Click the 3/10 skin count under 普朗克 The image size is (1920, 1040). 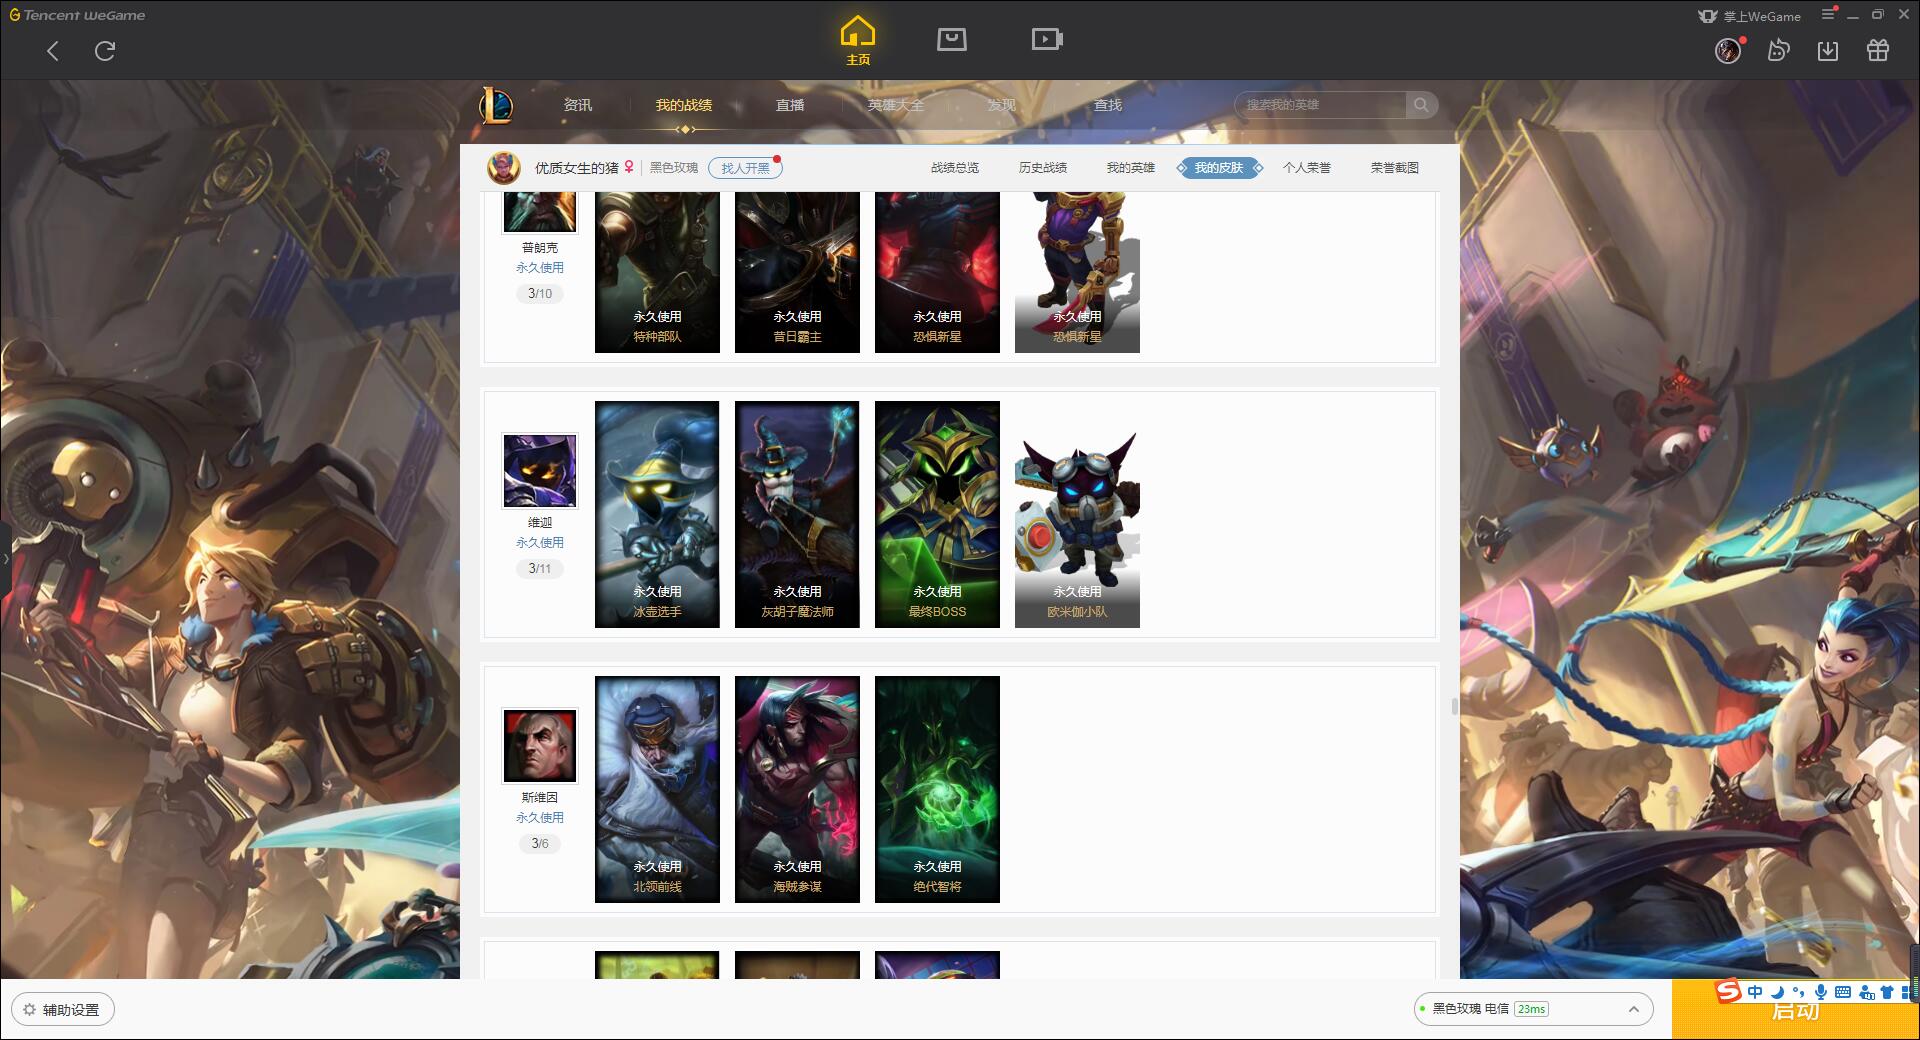pyautogui.click(x=540, y=294)
